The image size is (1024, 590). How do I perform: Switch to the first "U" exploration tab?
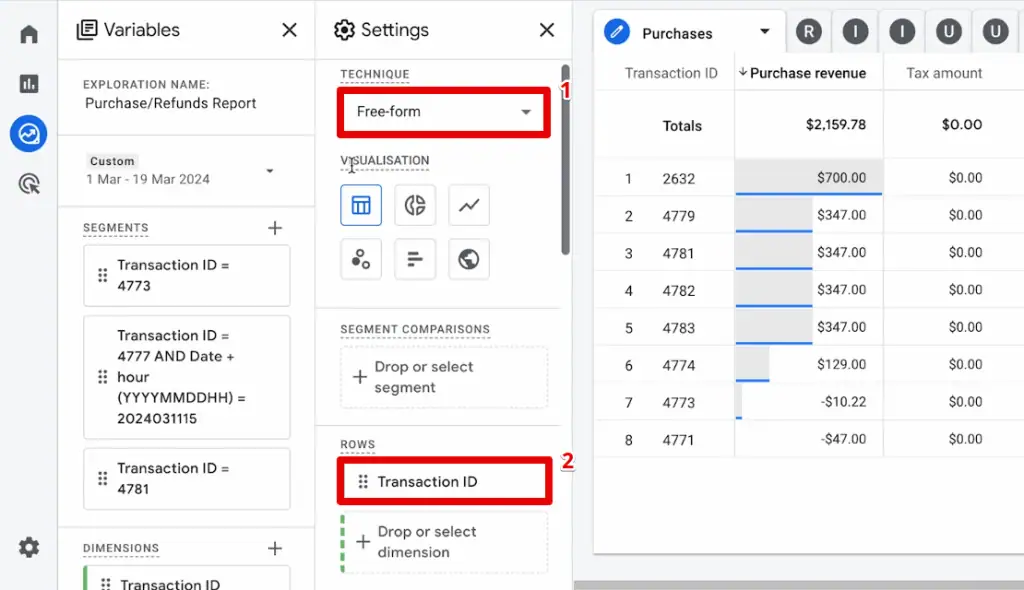pos(948,31)
